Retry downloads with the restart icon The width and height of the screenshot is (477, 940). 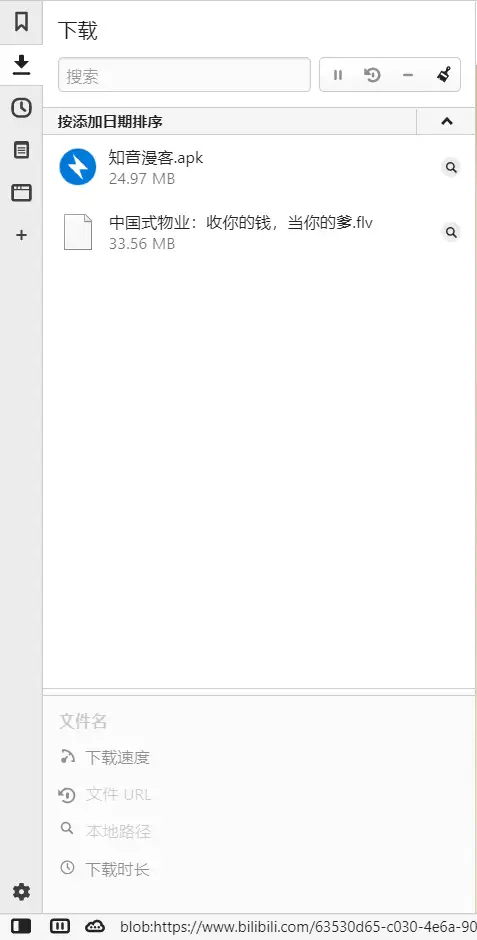coord(373,75)
